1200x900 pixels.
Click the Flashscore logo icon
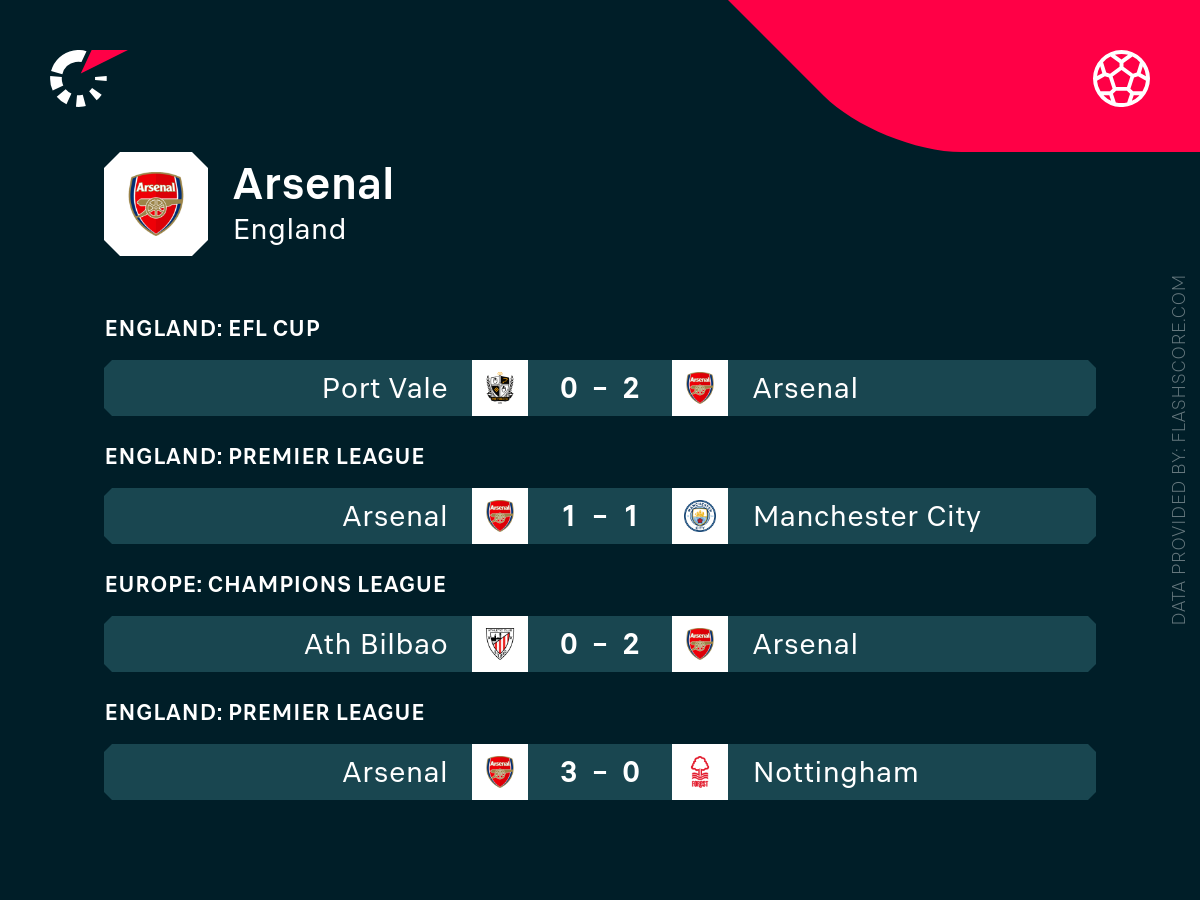[x=85, y=77]
